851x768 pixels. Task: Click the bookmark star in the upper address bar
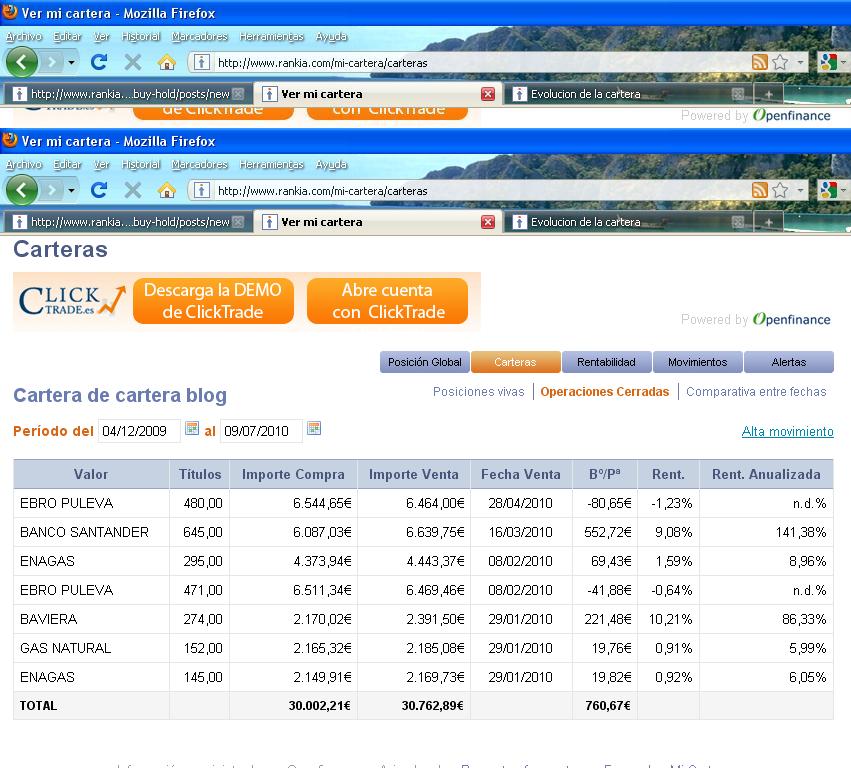[x=780, y=62]
